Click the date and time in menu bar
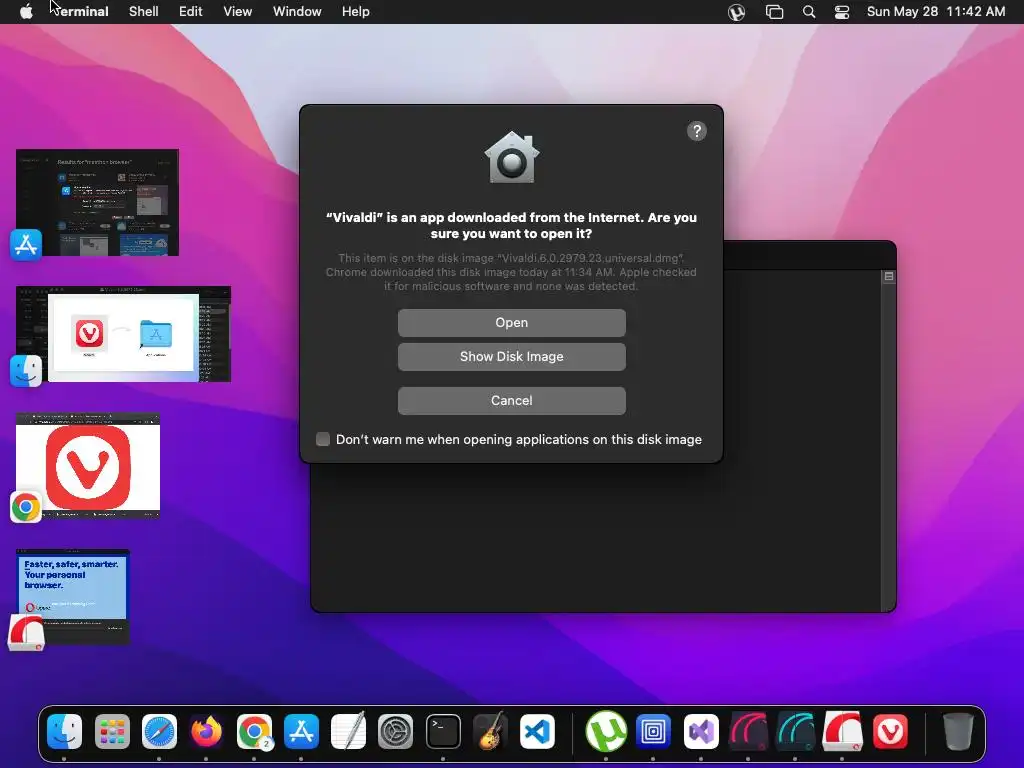 pyautogui.click(x=936, y=12)
